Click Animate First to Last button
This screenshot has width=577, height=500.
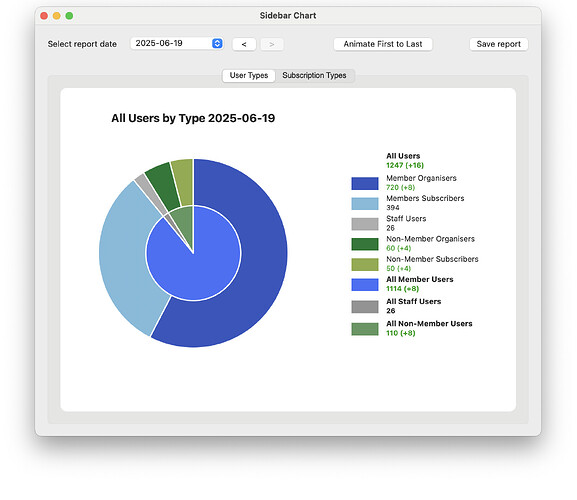pos(383,44)
